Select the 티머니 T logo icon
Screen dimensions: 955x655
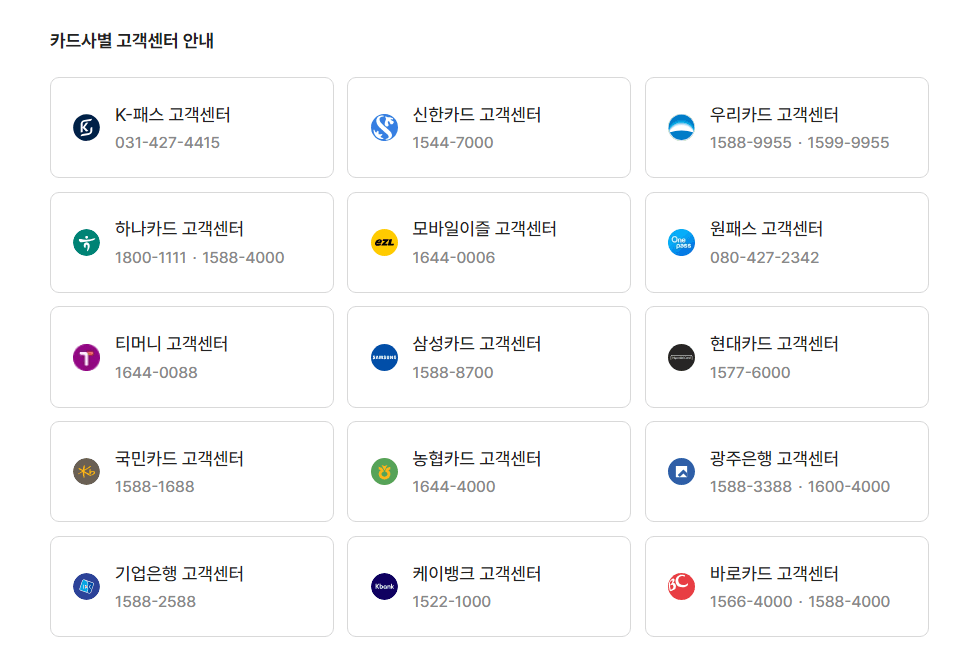coord(84,357)
